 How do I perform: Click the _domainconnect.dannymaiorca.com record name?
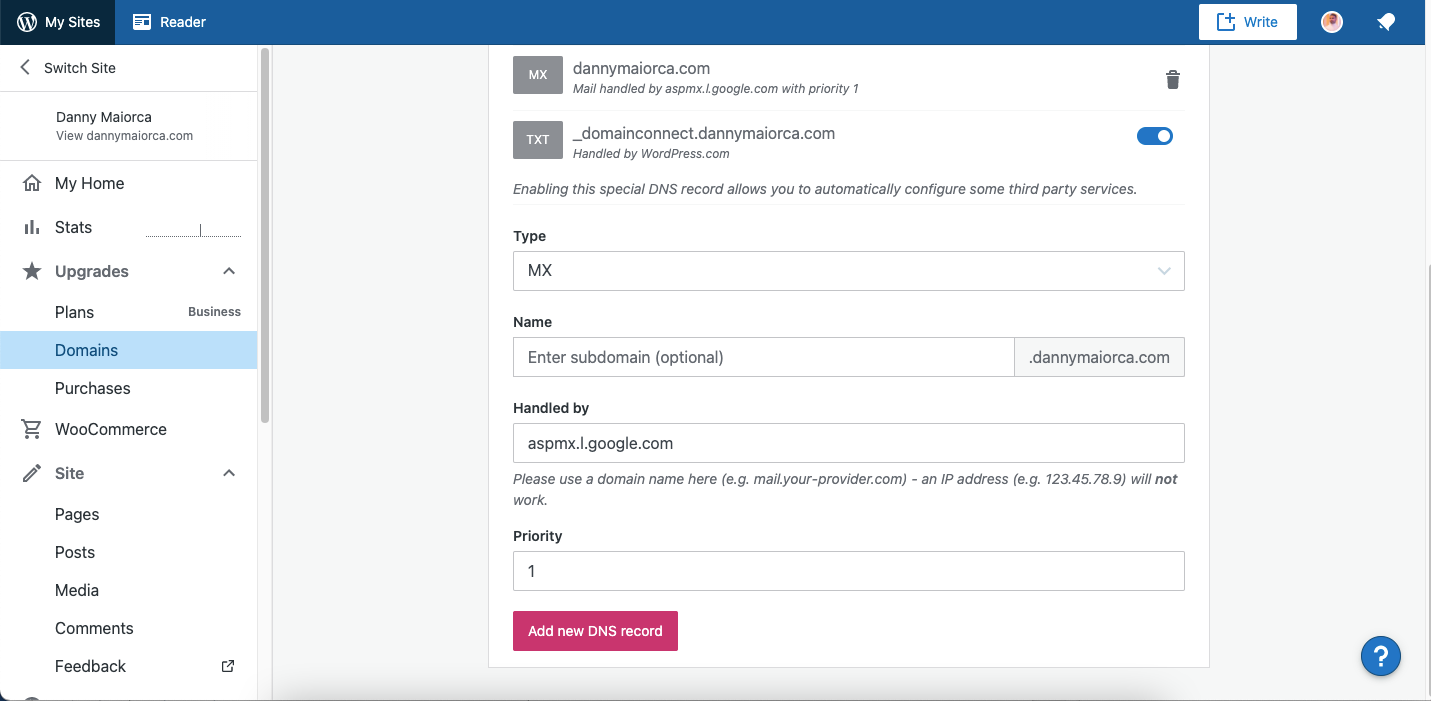point(704,133)
